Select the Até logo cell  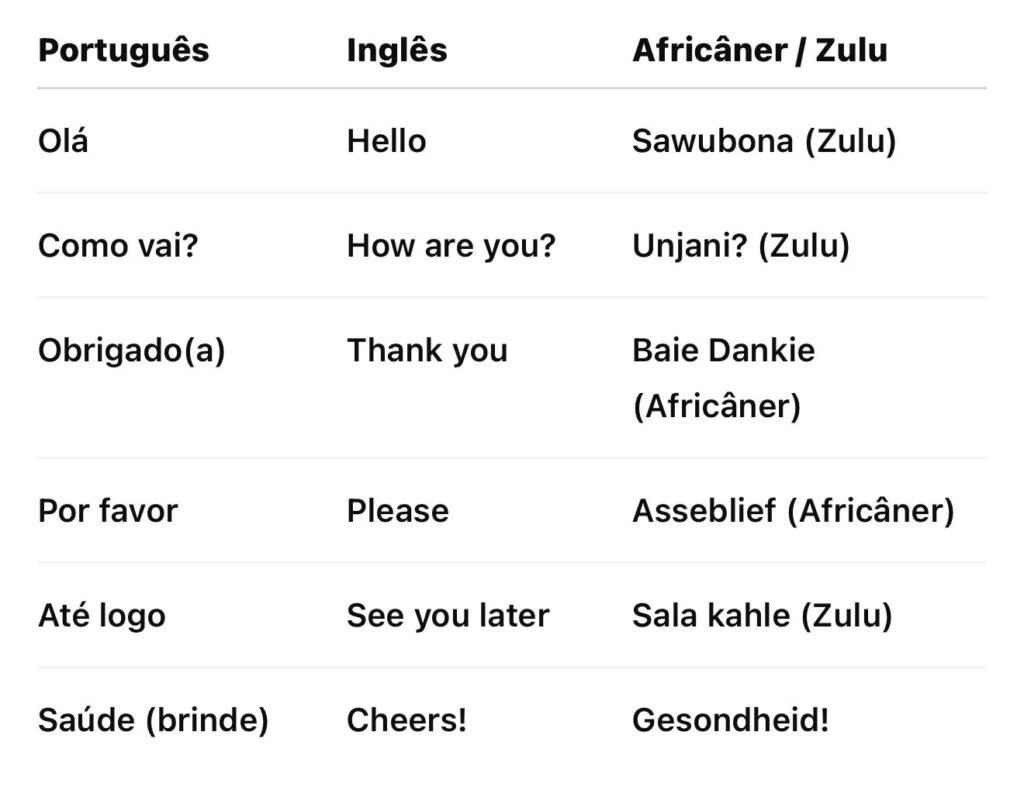tap(101, 615)
